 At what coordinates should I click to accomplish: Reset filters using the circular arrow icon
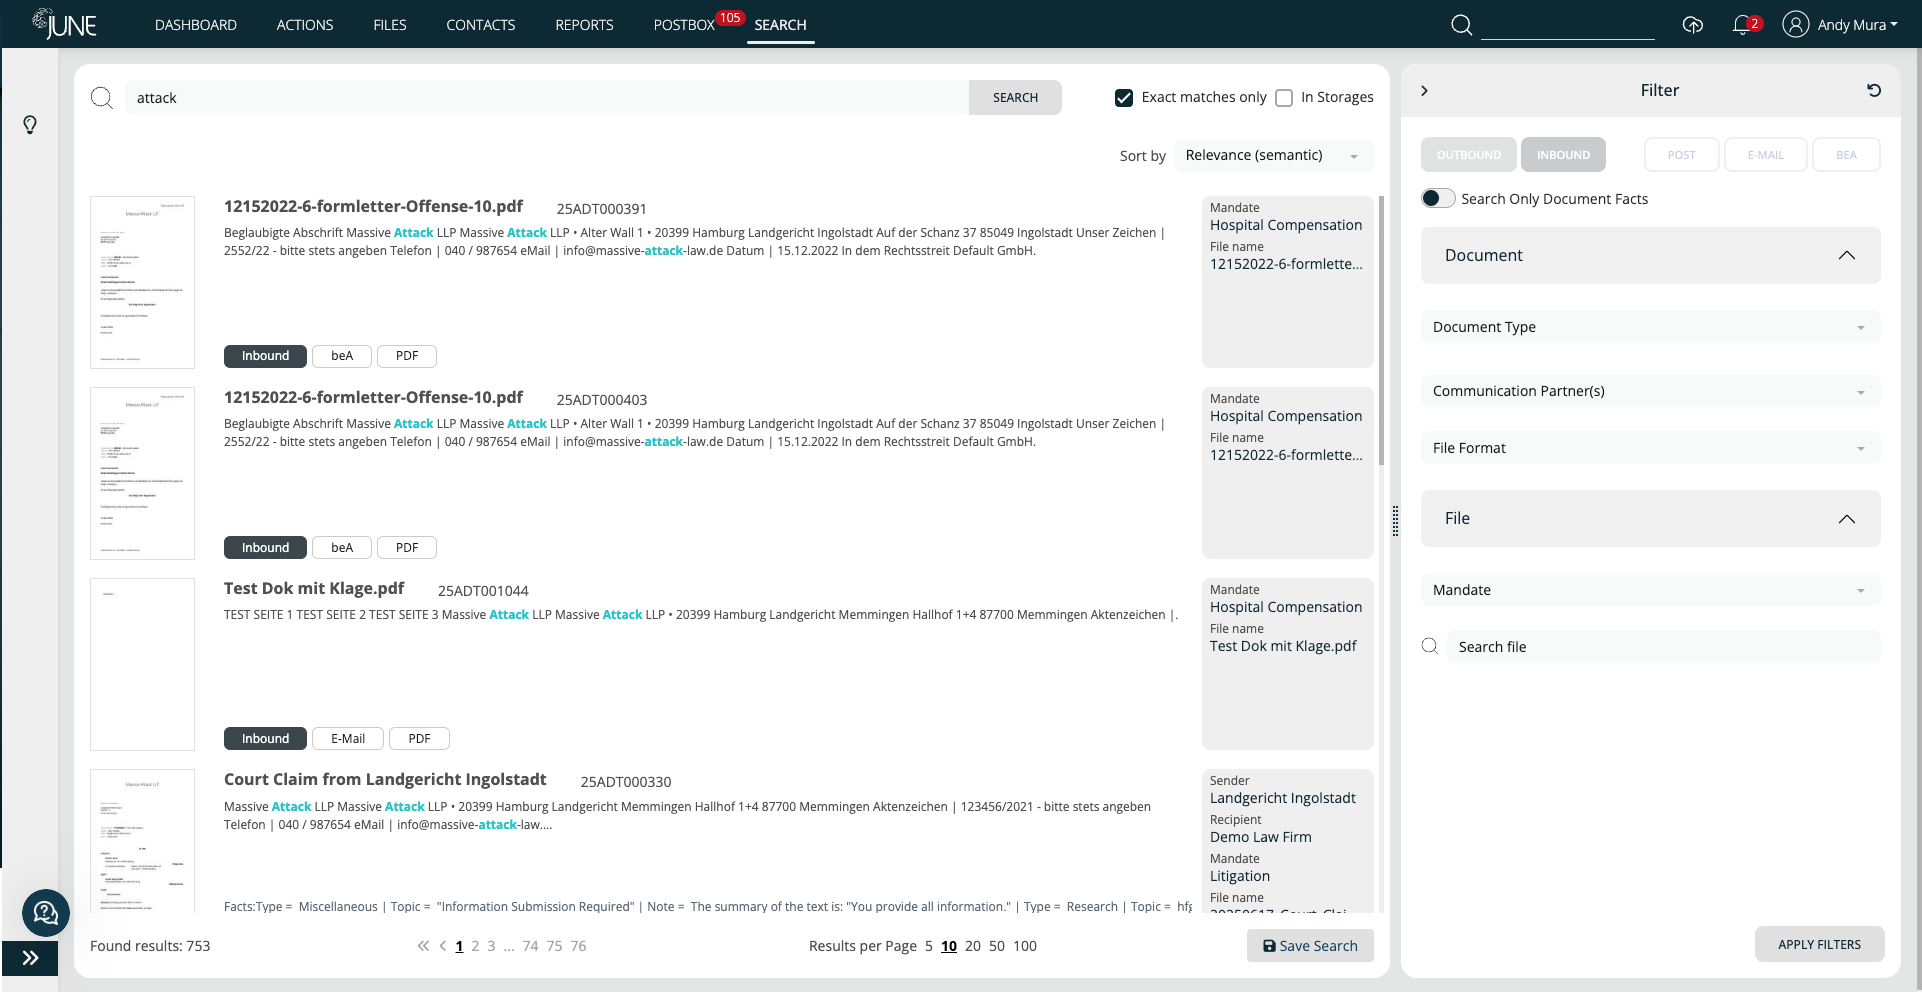point(1875,90)
